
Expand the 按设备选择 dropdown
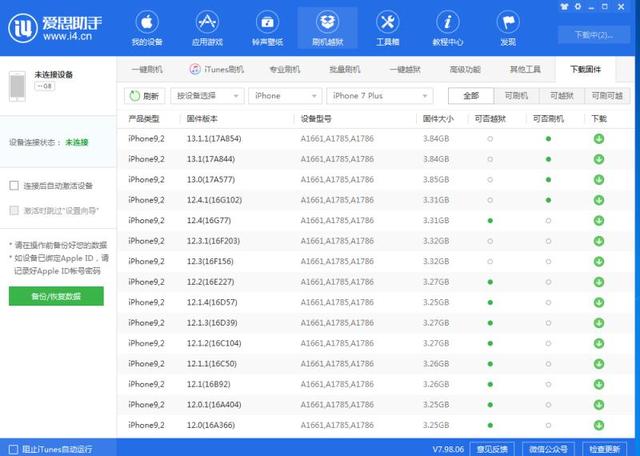[208, 96]
